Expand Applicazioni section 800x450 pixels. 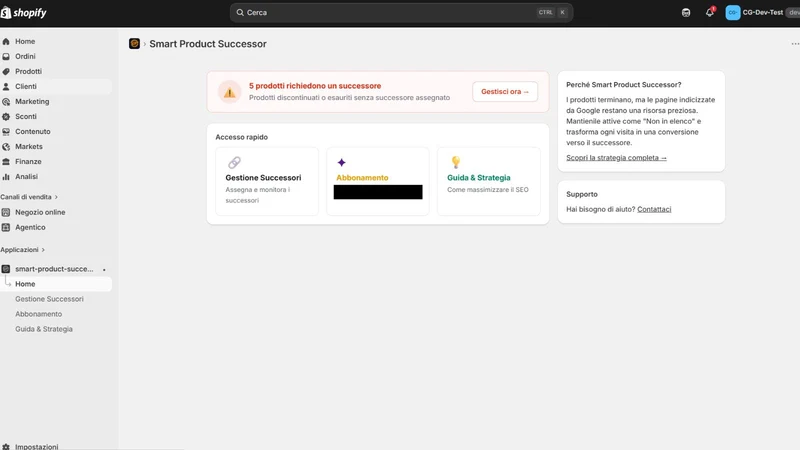[x=22, y=250]
